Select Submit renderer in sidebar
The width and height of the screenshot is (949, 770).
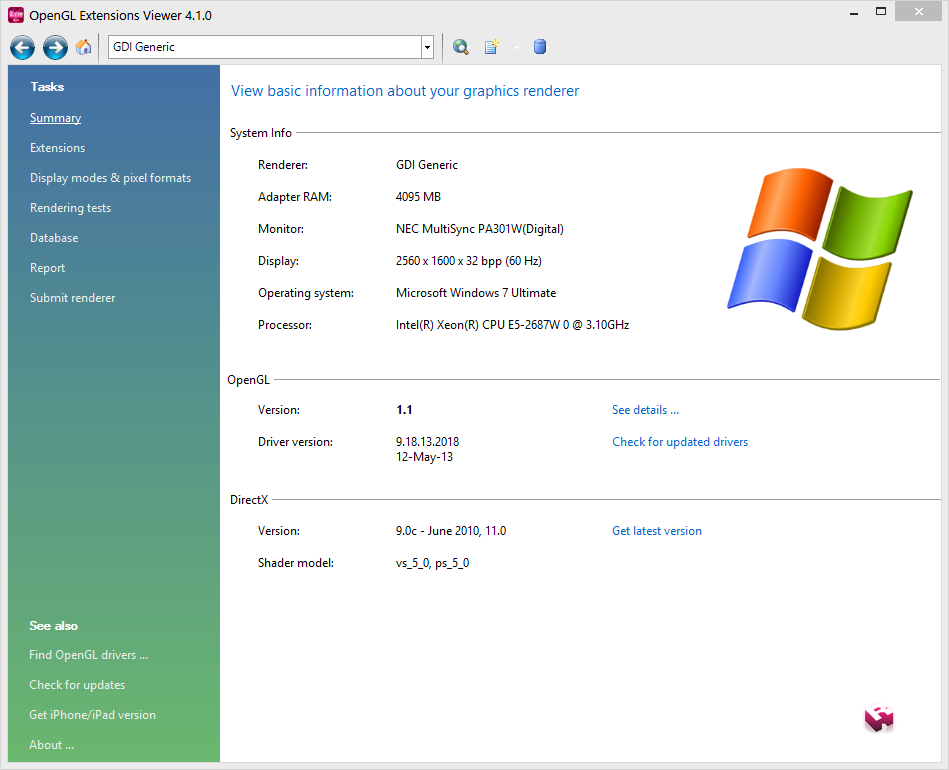tap(73, 298)
